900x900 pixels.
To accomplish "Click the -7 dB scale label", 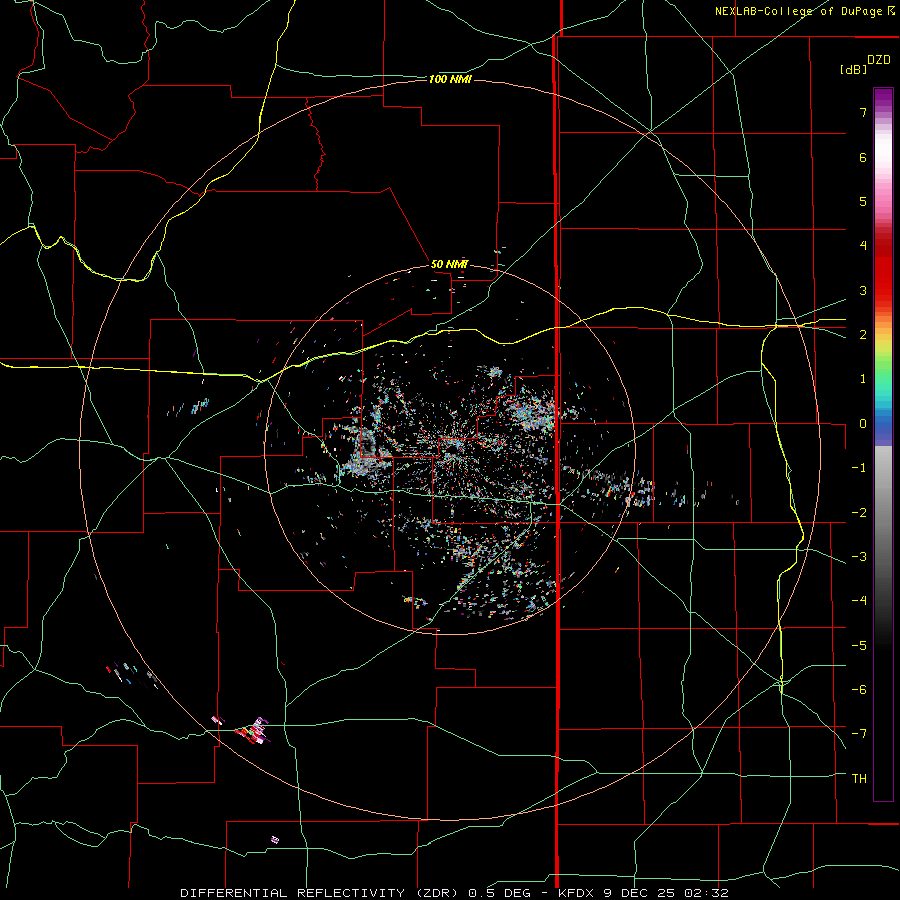I will click(859, 734).
